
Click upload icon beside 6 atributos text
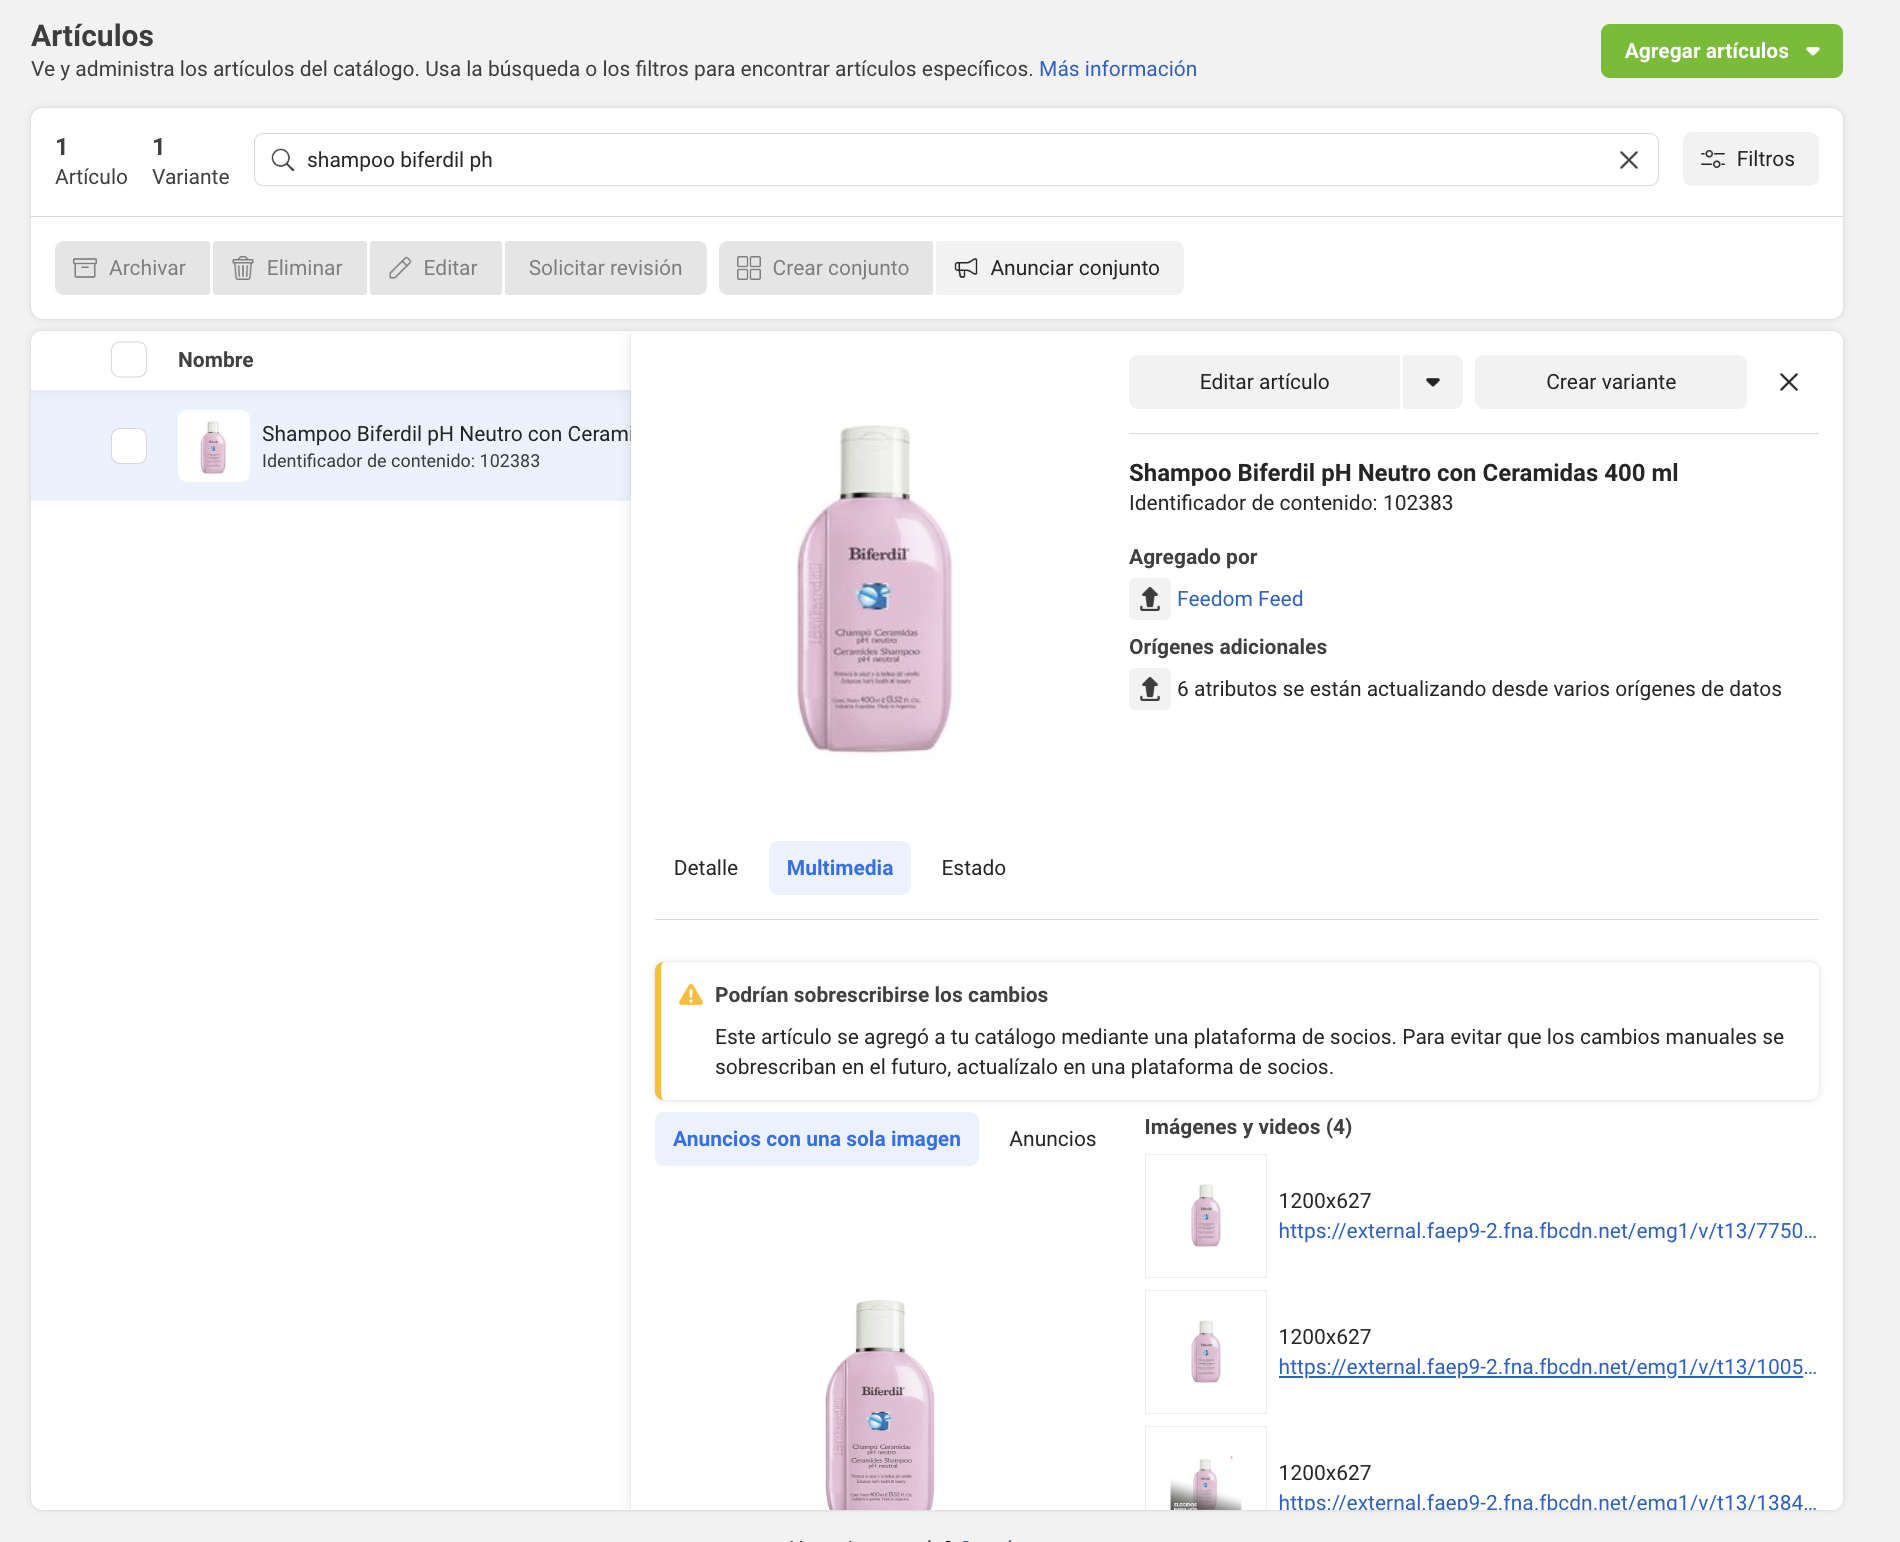1150,689
